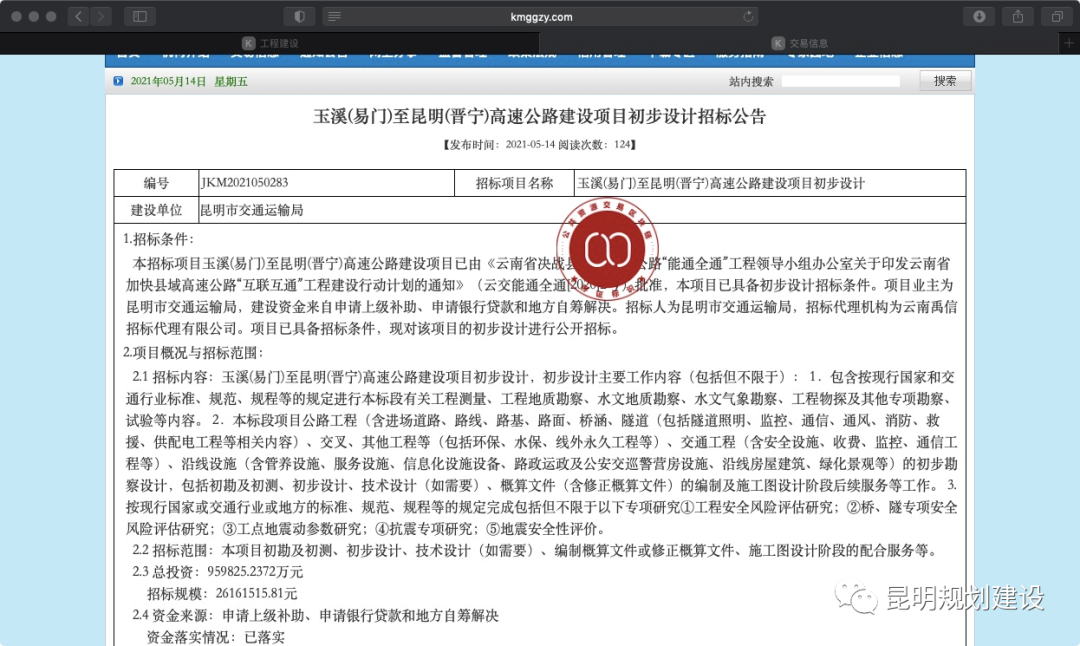1080x646 pixels.
Task: Click the kmggzy.com address bar
Action: pyautogui.click(x=540, y=17)
